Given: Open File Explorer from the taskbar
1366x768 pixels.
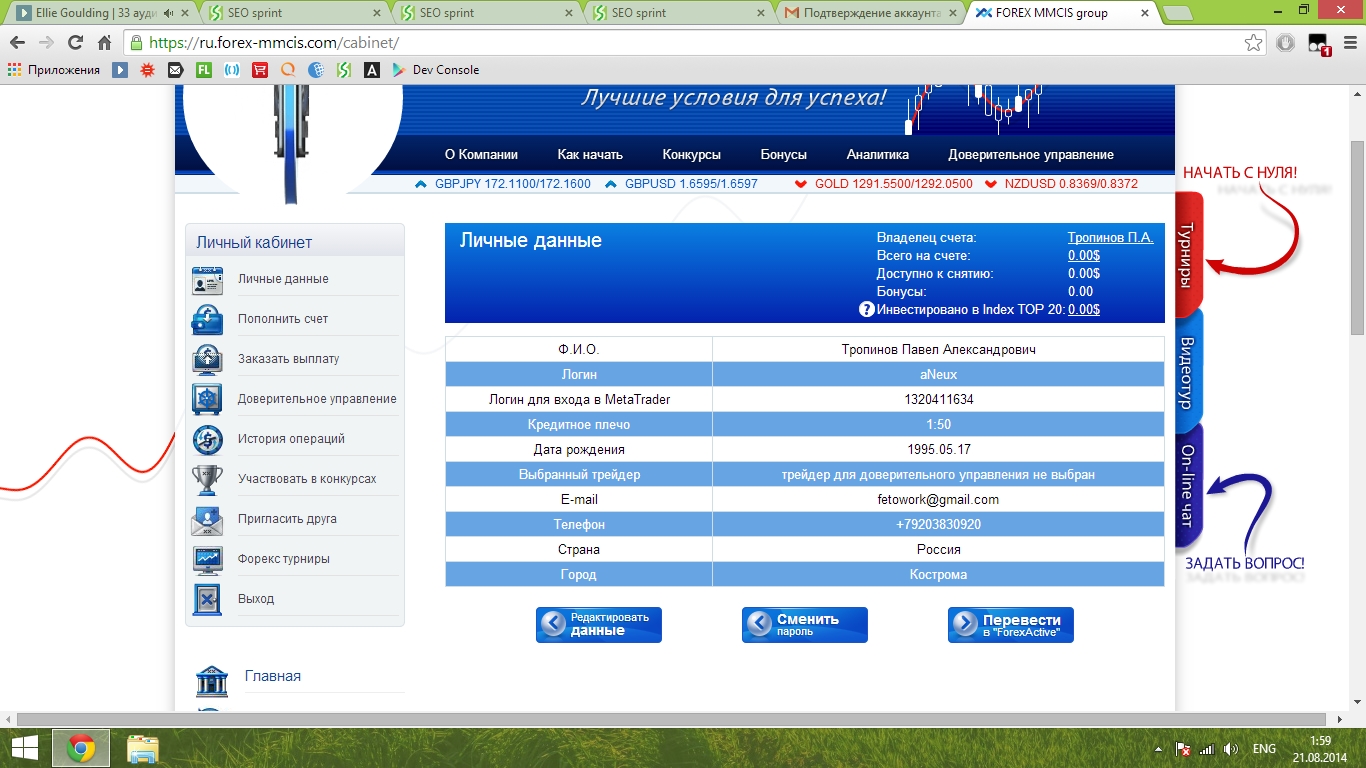Looking at the screenshot, I should coord(143,748).
